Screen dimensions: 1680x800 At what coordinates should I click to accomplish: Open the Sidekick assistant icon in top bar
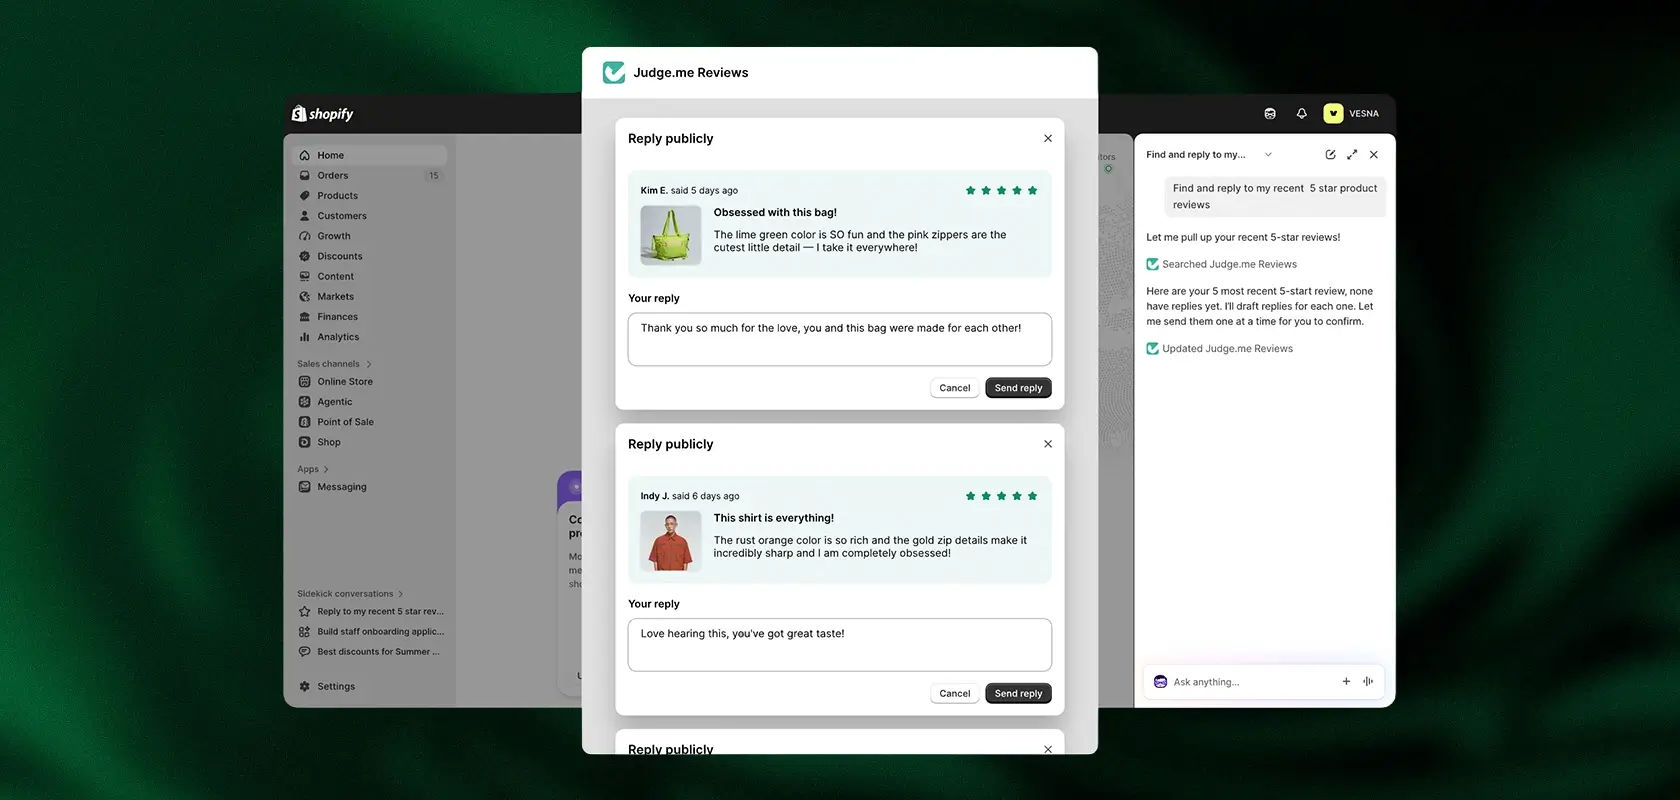point(1270,114)
